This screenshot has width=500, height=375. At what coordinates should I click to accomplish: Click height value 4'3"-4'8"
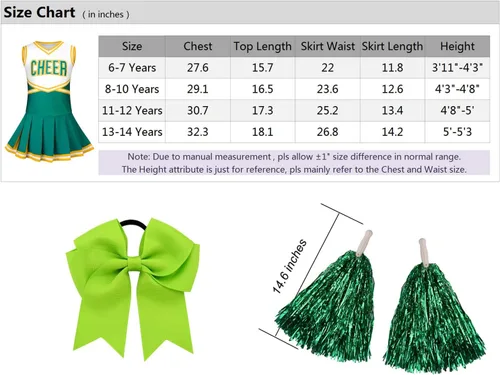457,89
